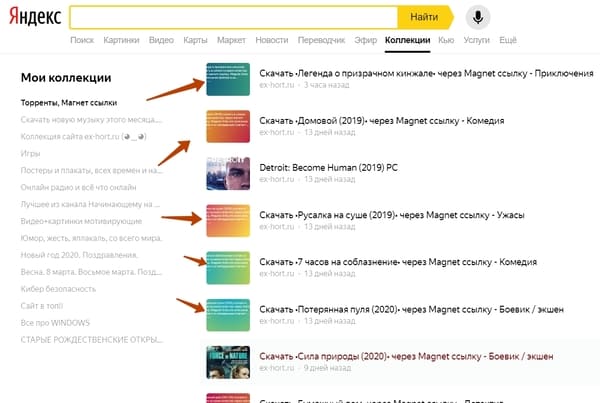Open Кибер безопасность collection
600x403 pixels.
click(58, 289)
